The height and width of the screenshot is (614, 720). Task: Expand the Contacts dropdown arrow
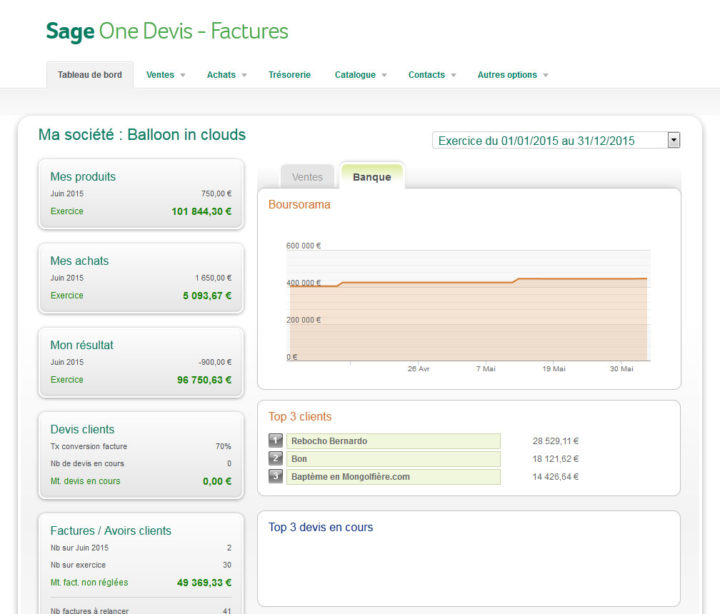pyautogui.click(x=454, y=75)
